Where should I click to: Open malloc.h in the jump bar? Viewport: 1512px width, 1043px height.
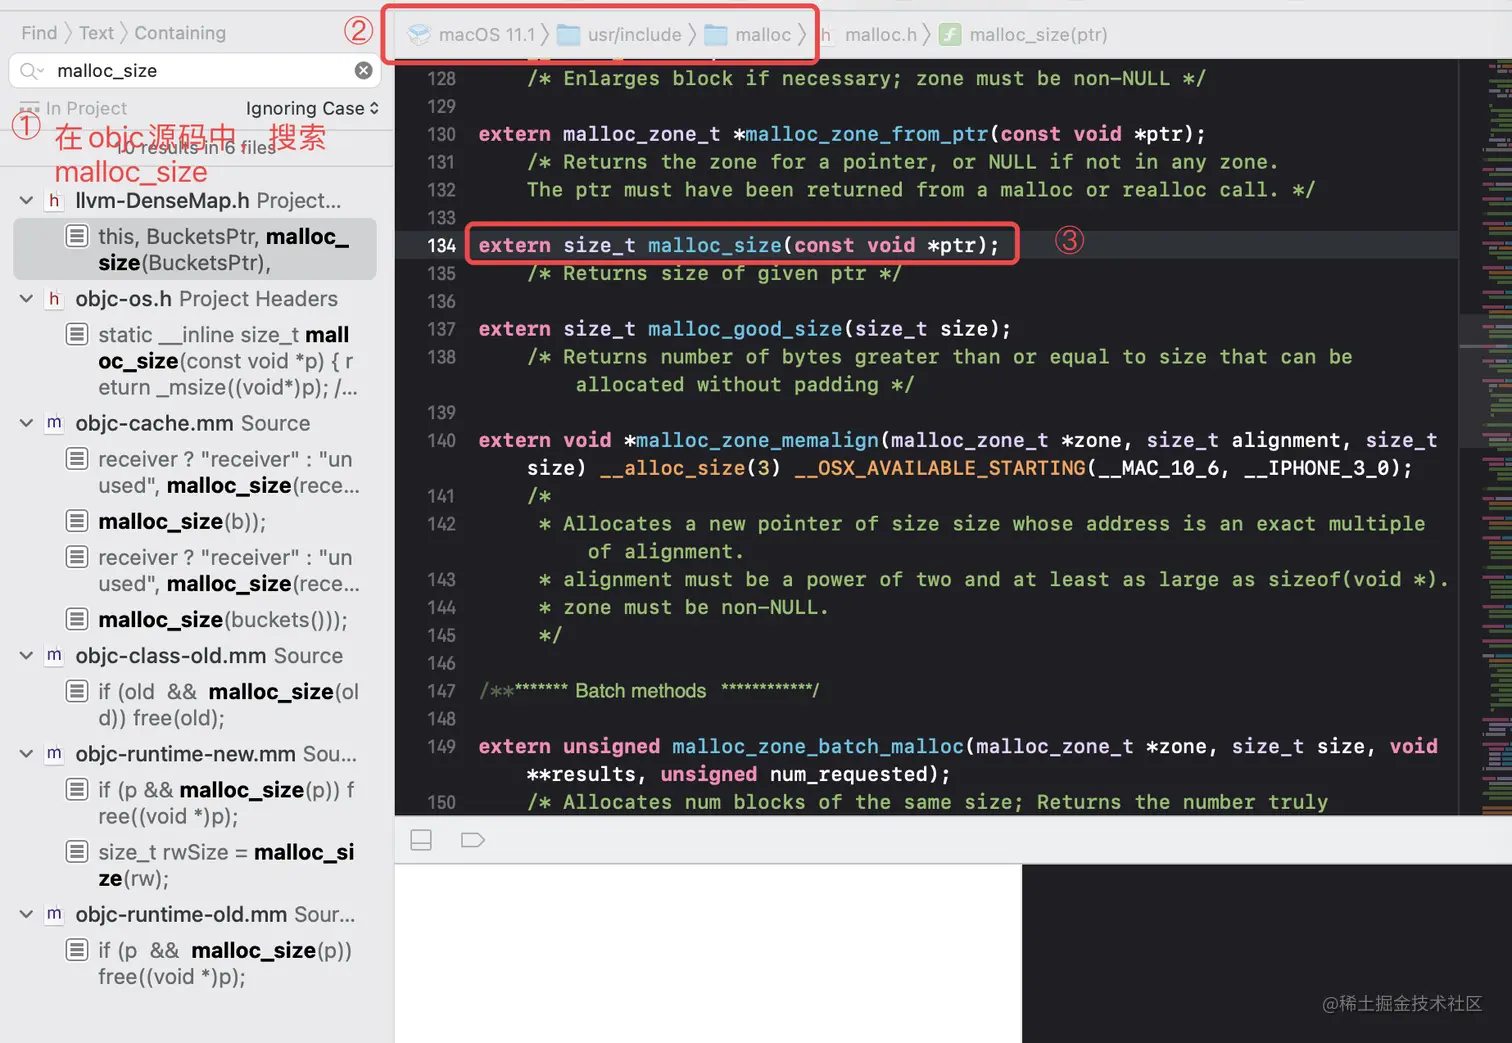pyautogui.click(x=869, y=35)
